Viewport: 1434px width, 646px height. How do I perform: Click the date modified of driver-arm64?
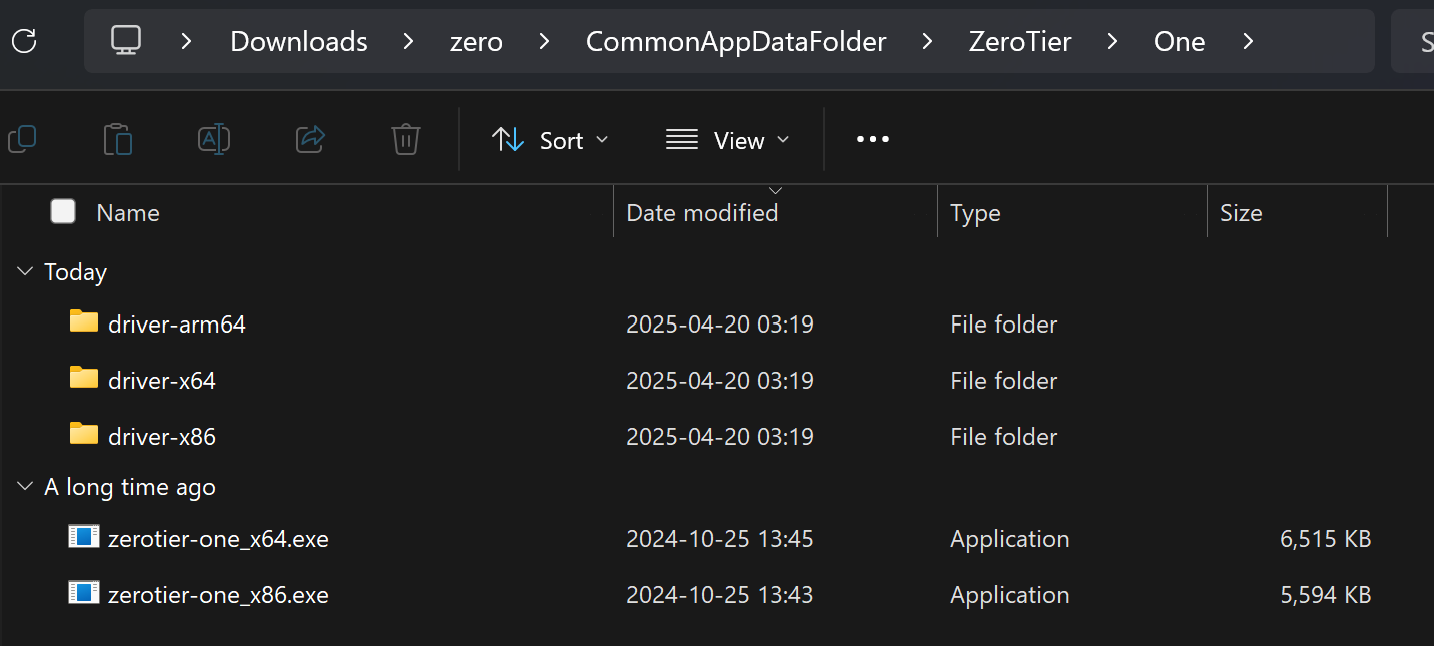[720, 324]
